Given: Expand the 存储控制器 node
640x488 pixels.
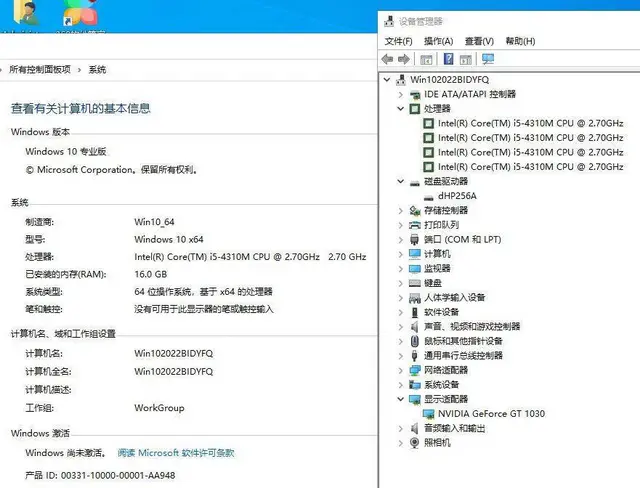Looking at the screenshot, I should coord(401,211).
